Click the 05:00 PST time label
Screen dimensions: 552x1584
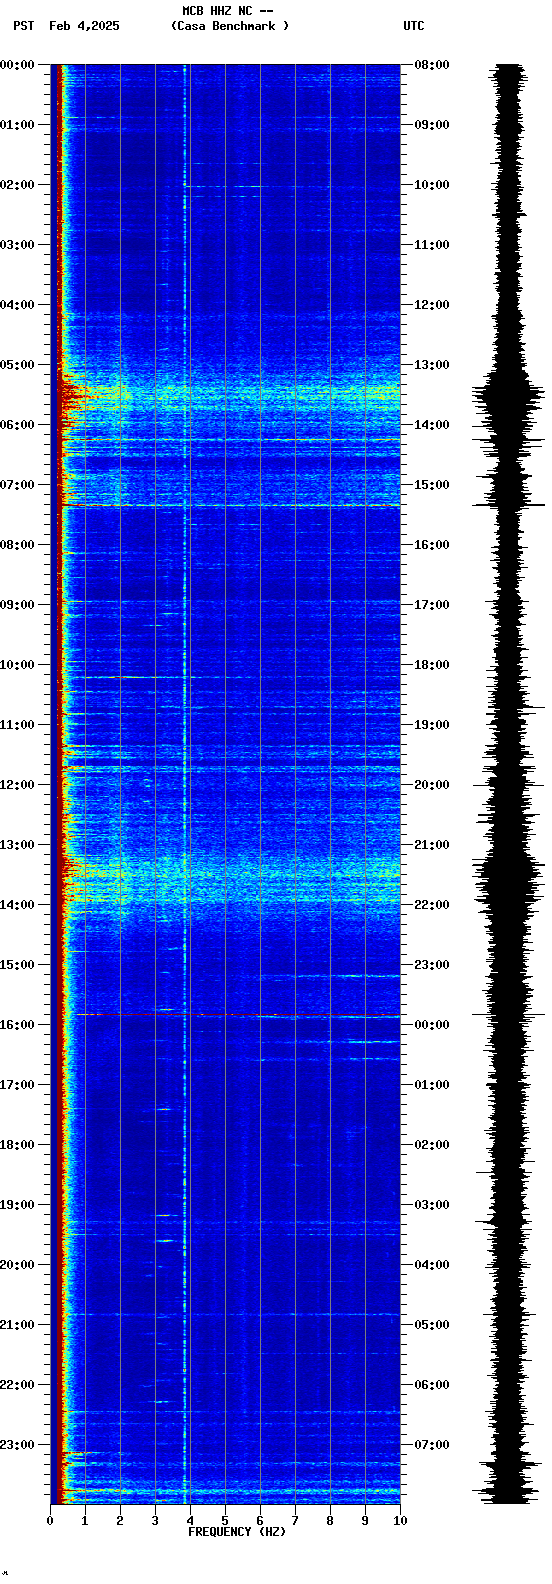point(17,365)
